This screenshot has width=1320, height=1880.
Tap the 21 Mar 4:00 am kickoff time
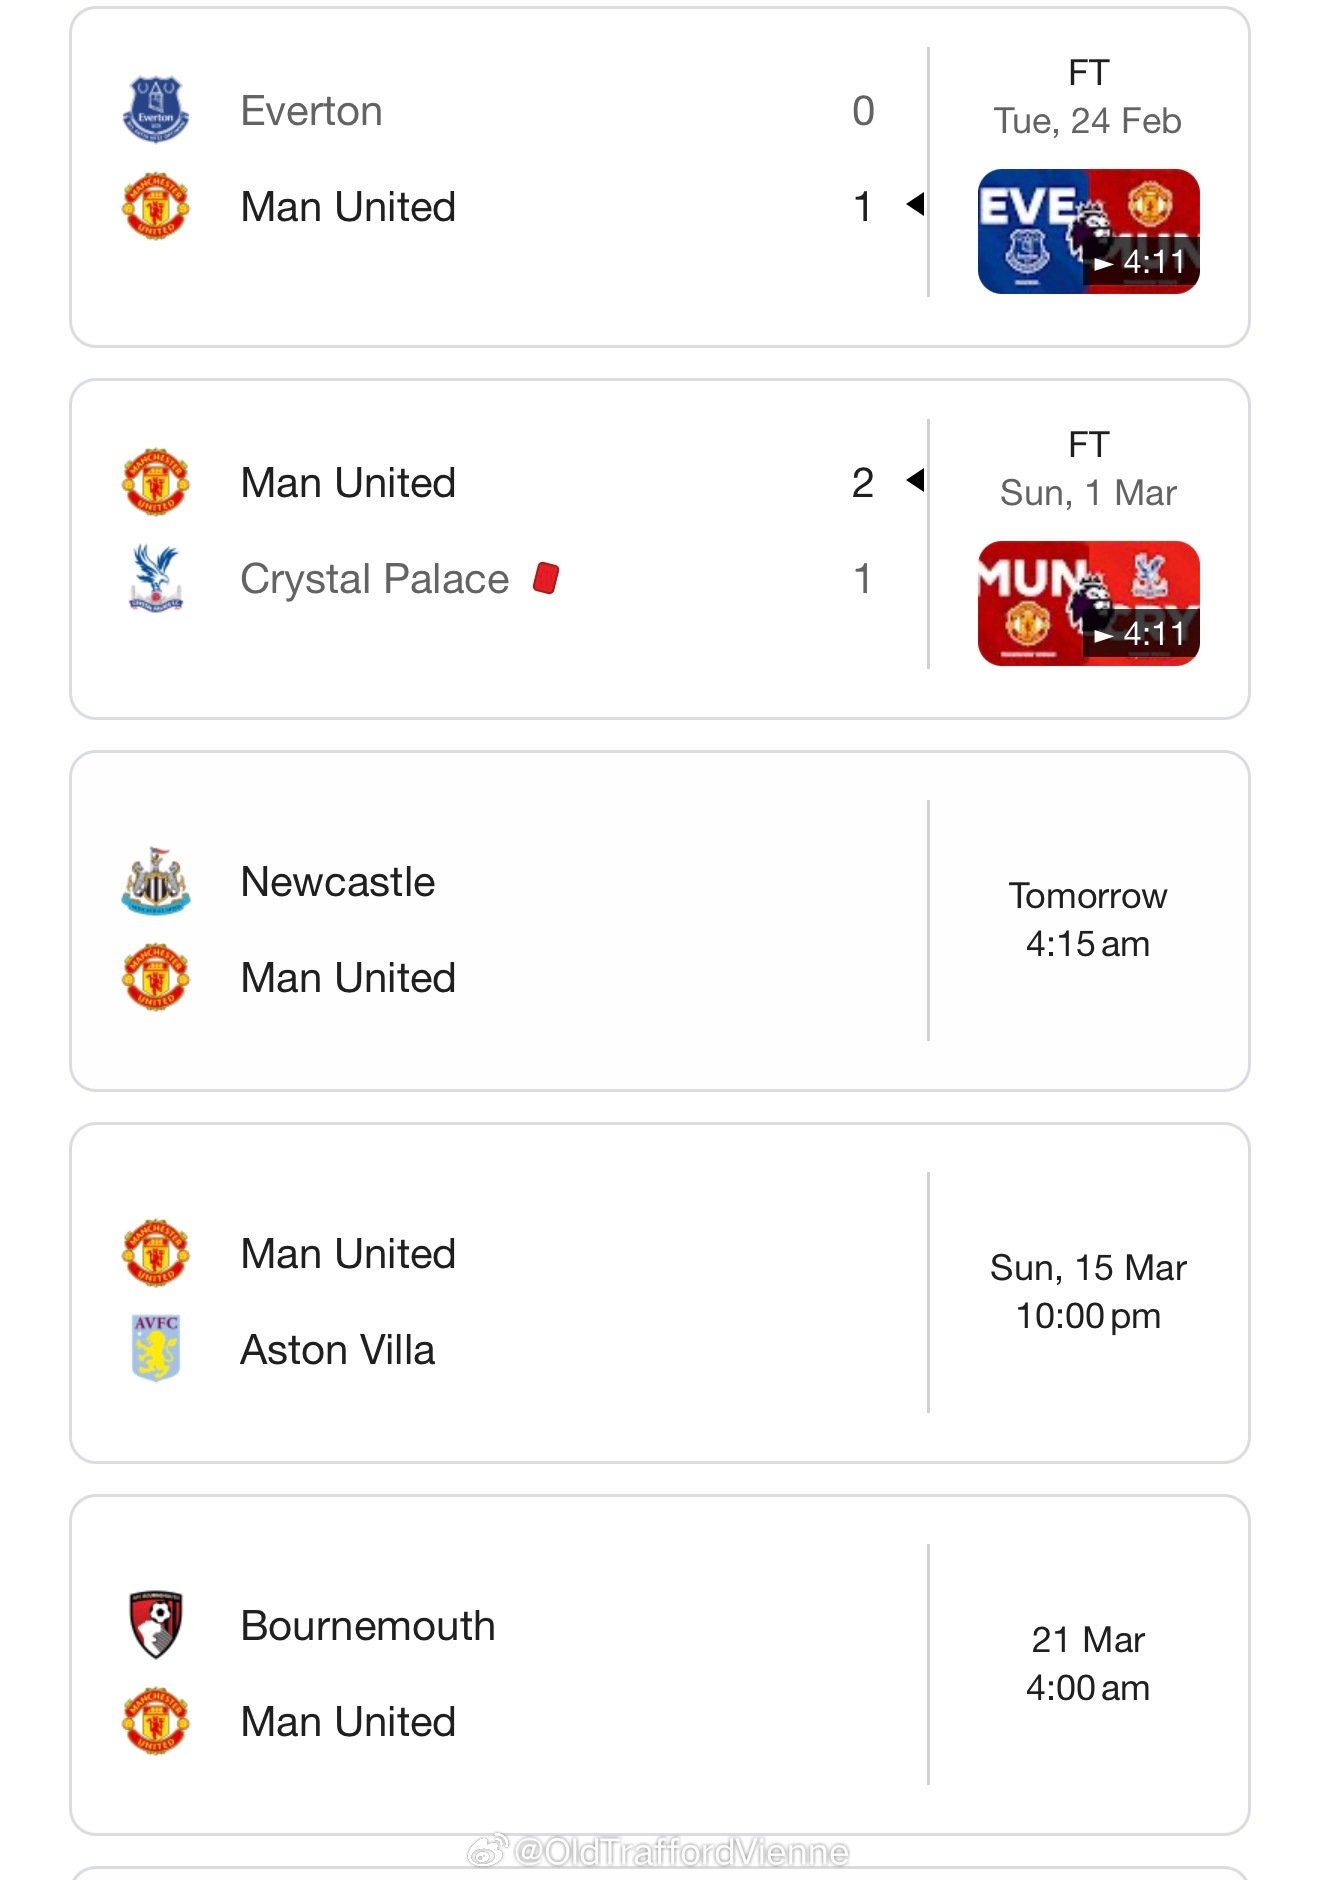click(x=1088, y=1664)
